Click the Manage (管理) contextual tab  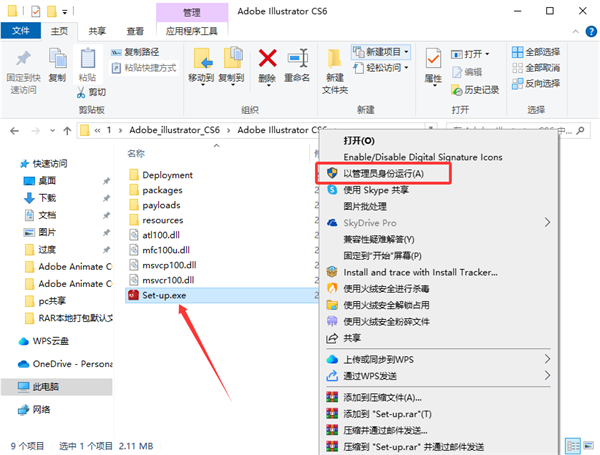pyautogui.click(x=192, y=13)
